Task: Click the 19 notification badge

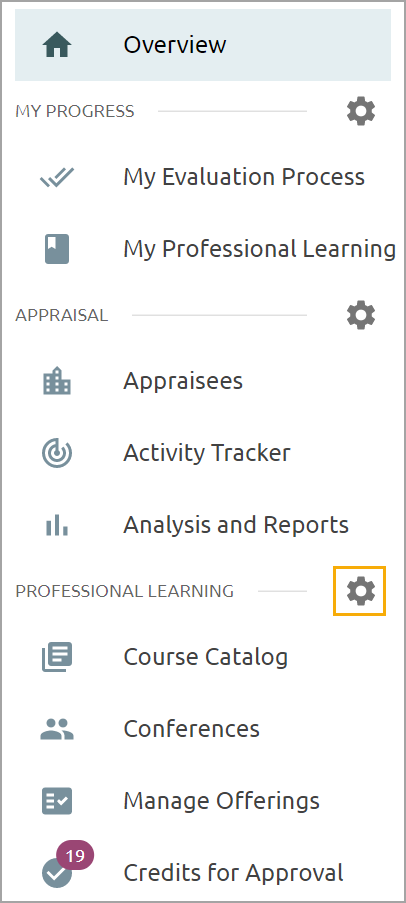Action: pyautogui.click(x=75, y=856)
